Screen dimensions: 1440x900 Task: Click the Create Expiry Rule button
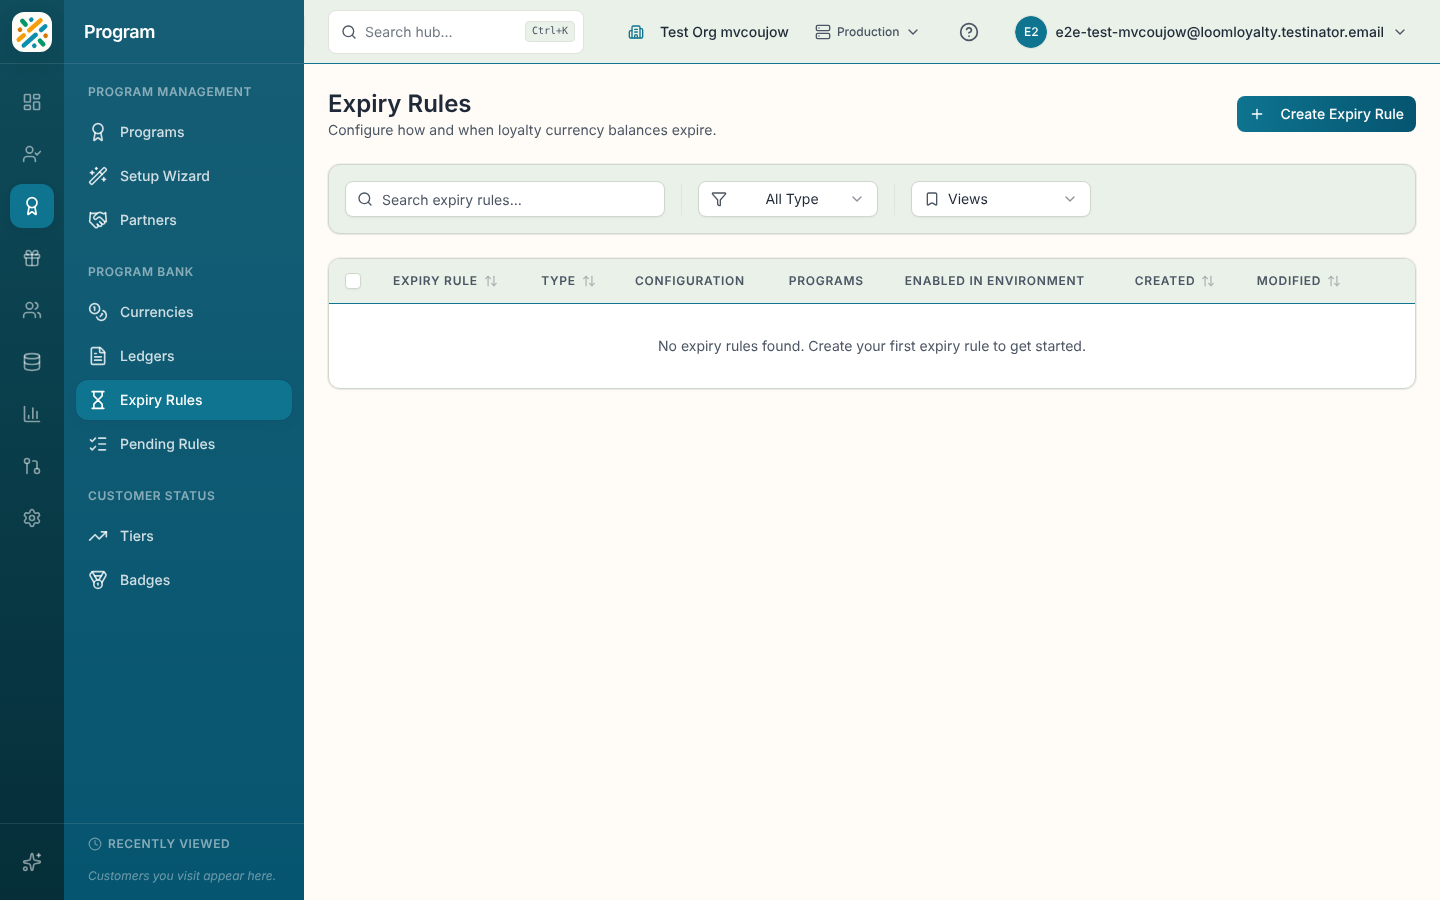click(1326, 114)
